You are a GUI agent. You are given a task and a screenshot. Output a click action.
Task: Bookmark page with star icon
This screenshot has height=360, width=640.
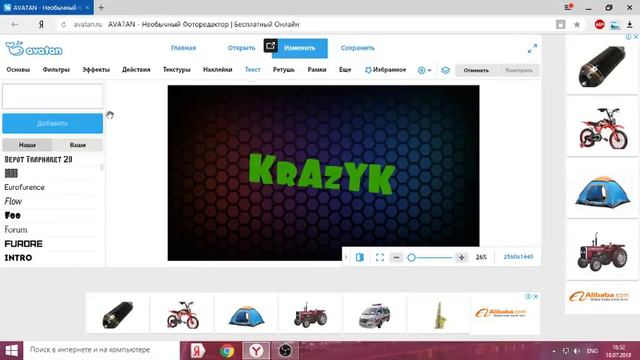click(577, 24)
